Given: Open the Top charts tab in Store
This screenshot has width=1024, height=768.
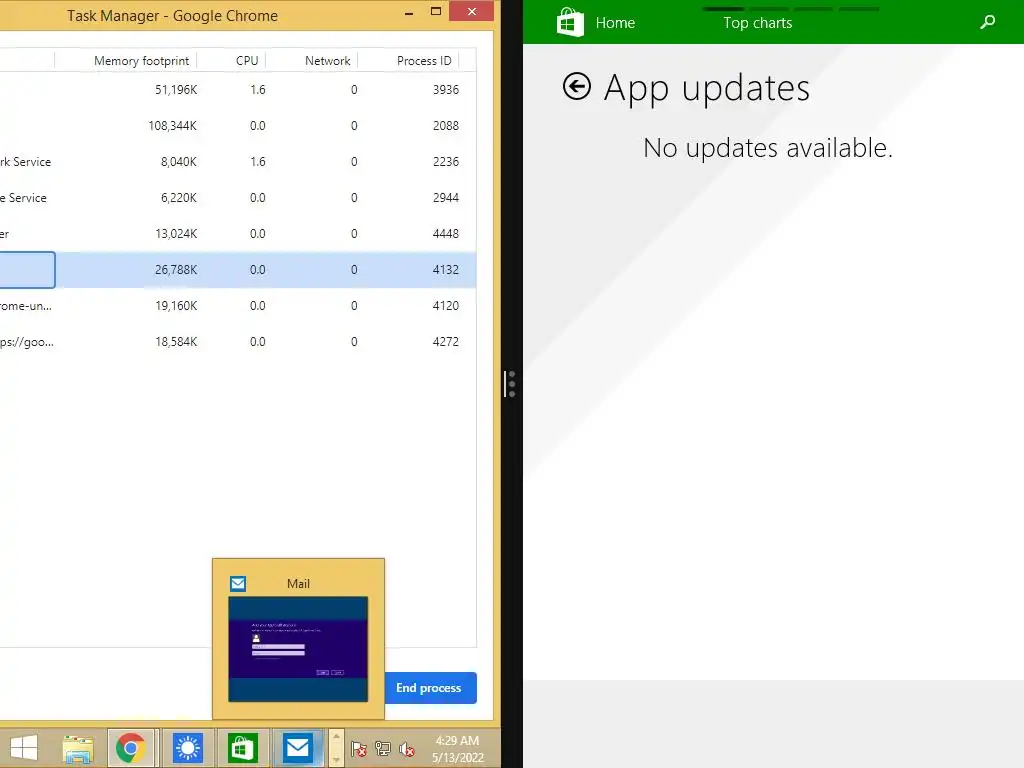Looking at the screenshot, I should coord(758,23).
